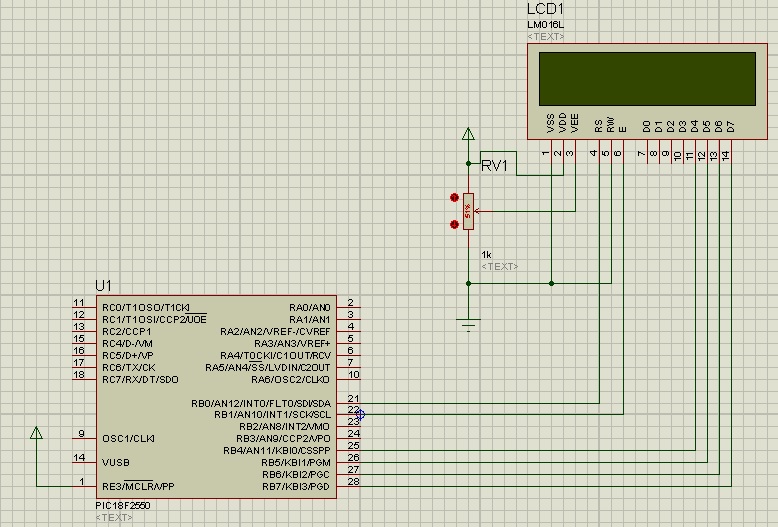The width and height of the screenshot is (778, 527).
Task: Click the wire junction dot beside RV1 label
Action: click(468, 163)
